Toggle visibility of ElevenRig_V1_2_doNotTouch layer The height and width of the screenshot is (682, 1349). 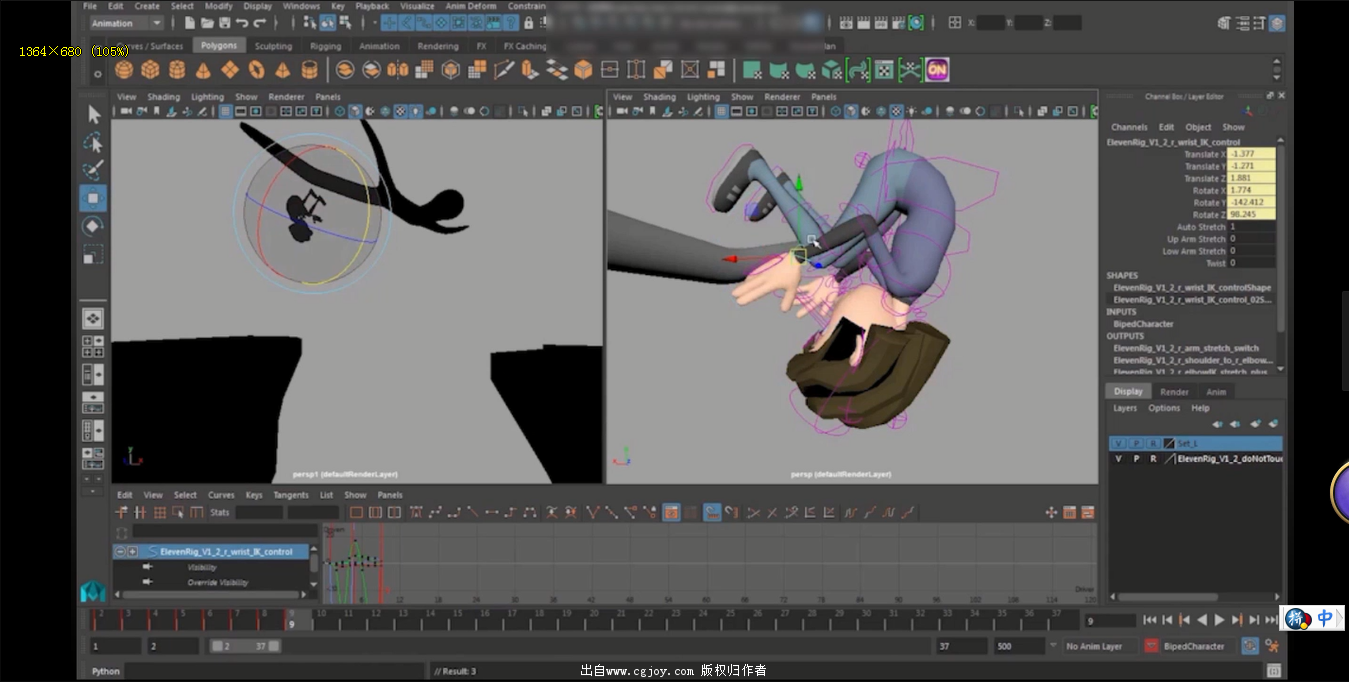pos(1118,459)
